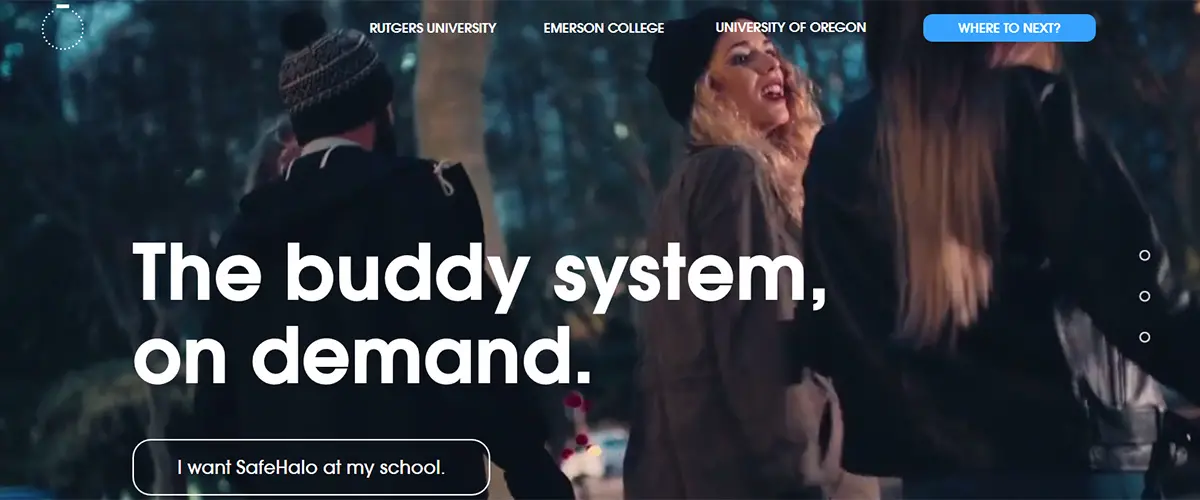
Task: Click the long-haired person on the right
Action: pos(1000,250)
